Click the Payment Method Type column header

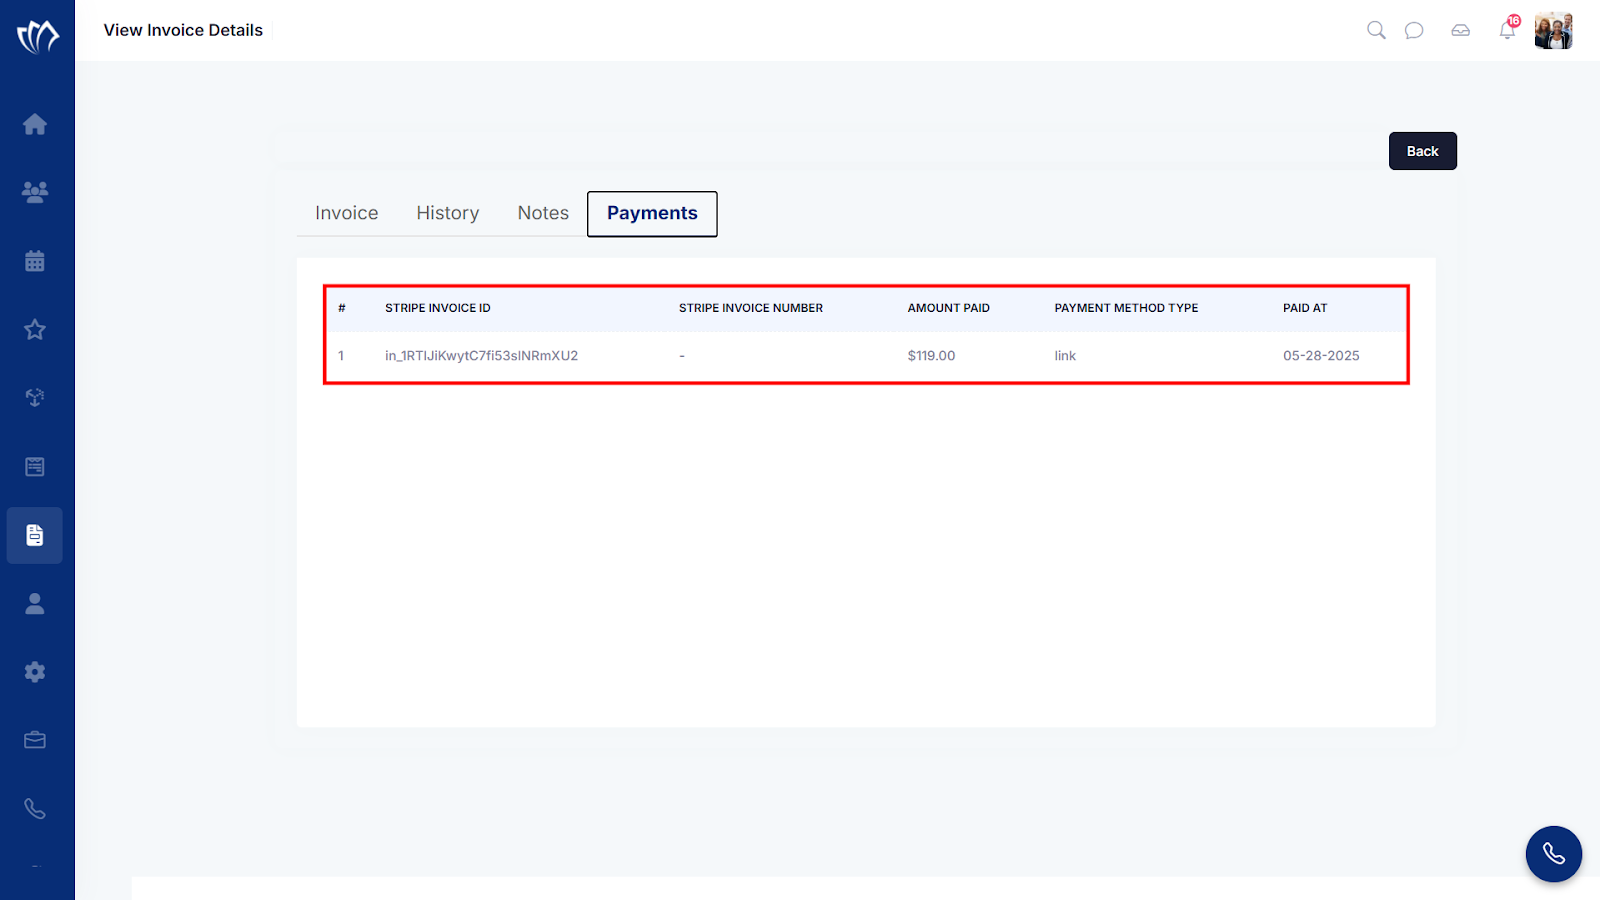(x=1126, y=308)
